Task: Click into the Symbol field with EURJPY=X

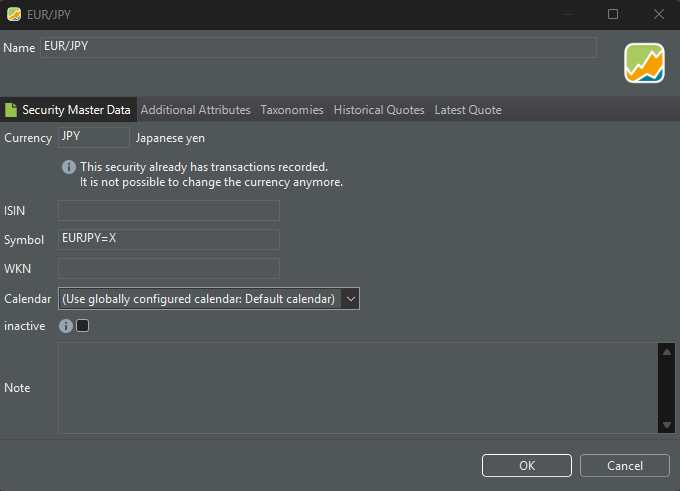Action: click(x=169, y=239)
